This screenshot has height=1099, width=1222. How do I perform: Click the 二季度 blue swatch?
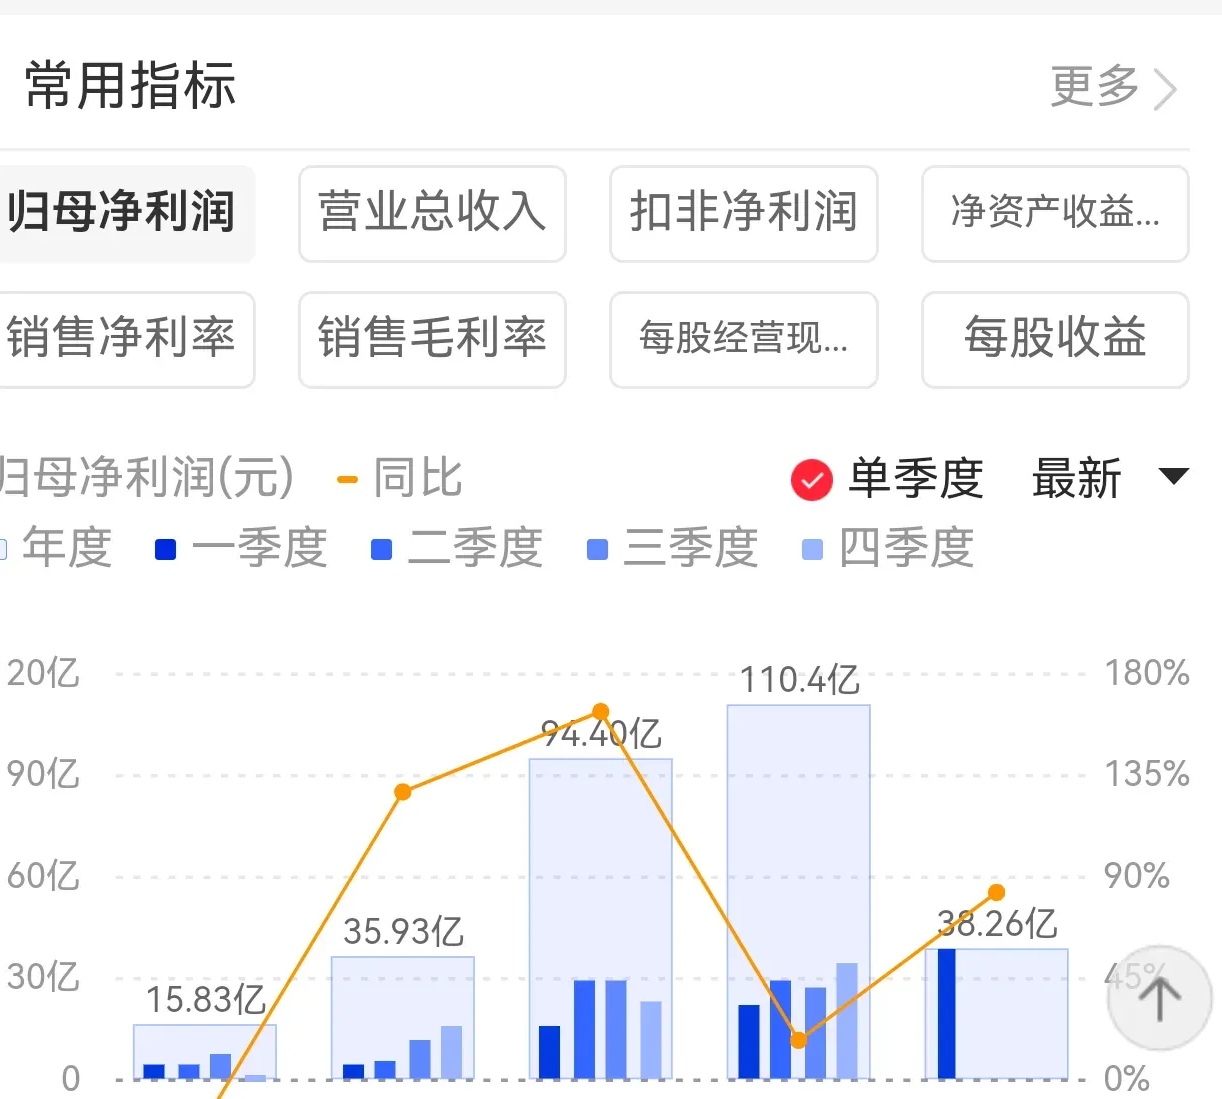[381, 550]
